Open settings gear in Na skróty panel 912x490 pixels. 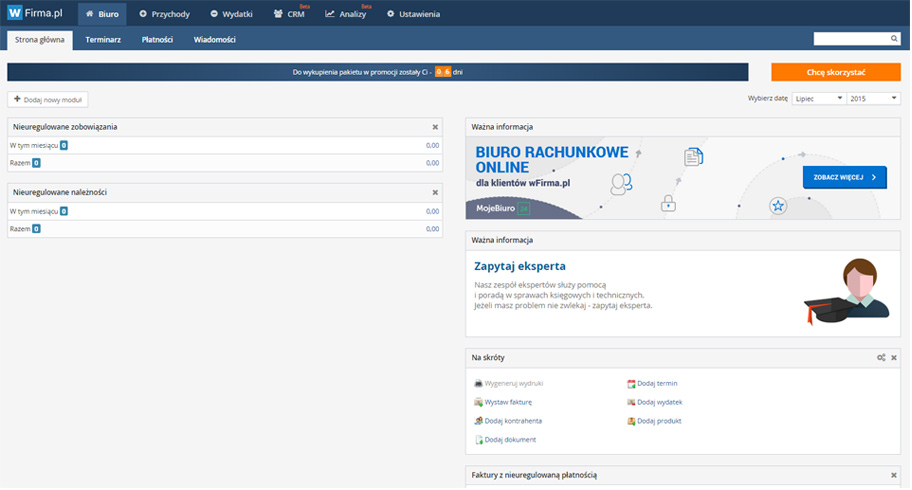click(881, 357)
